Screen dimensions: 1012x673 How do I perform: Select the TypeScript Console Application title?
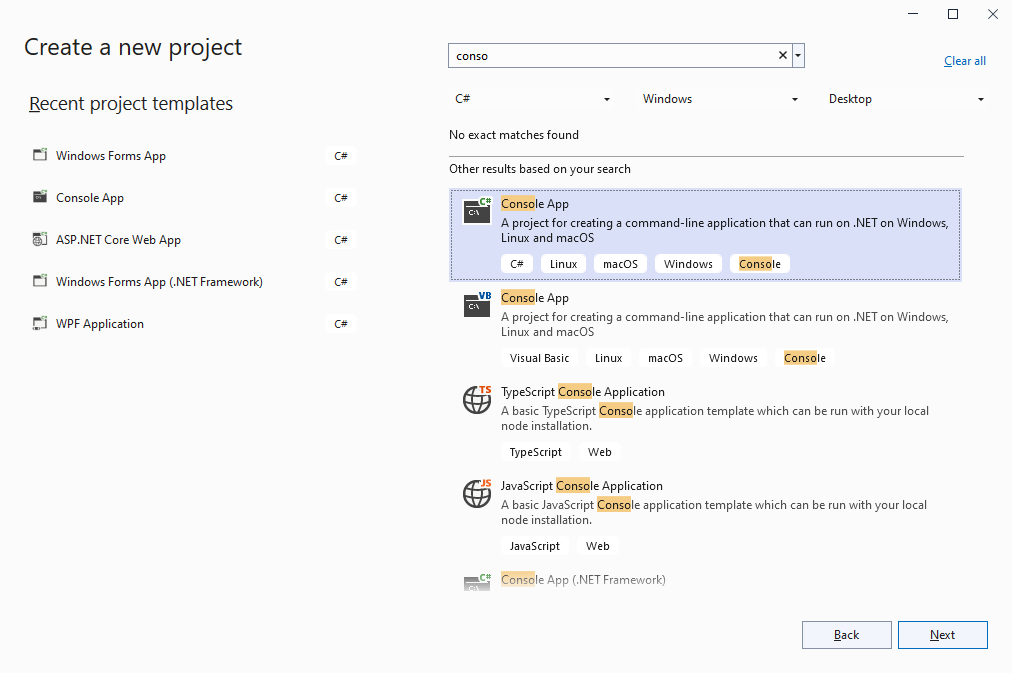point(583,392)
